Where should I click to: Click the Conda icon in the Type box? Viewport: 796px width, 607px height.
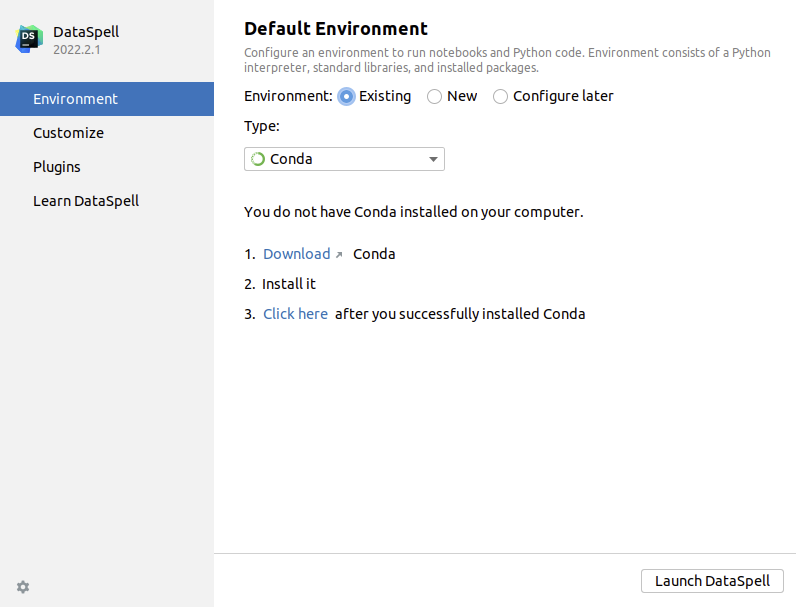(x=258, y=159)
